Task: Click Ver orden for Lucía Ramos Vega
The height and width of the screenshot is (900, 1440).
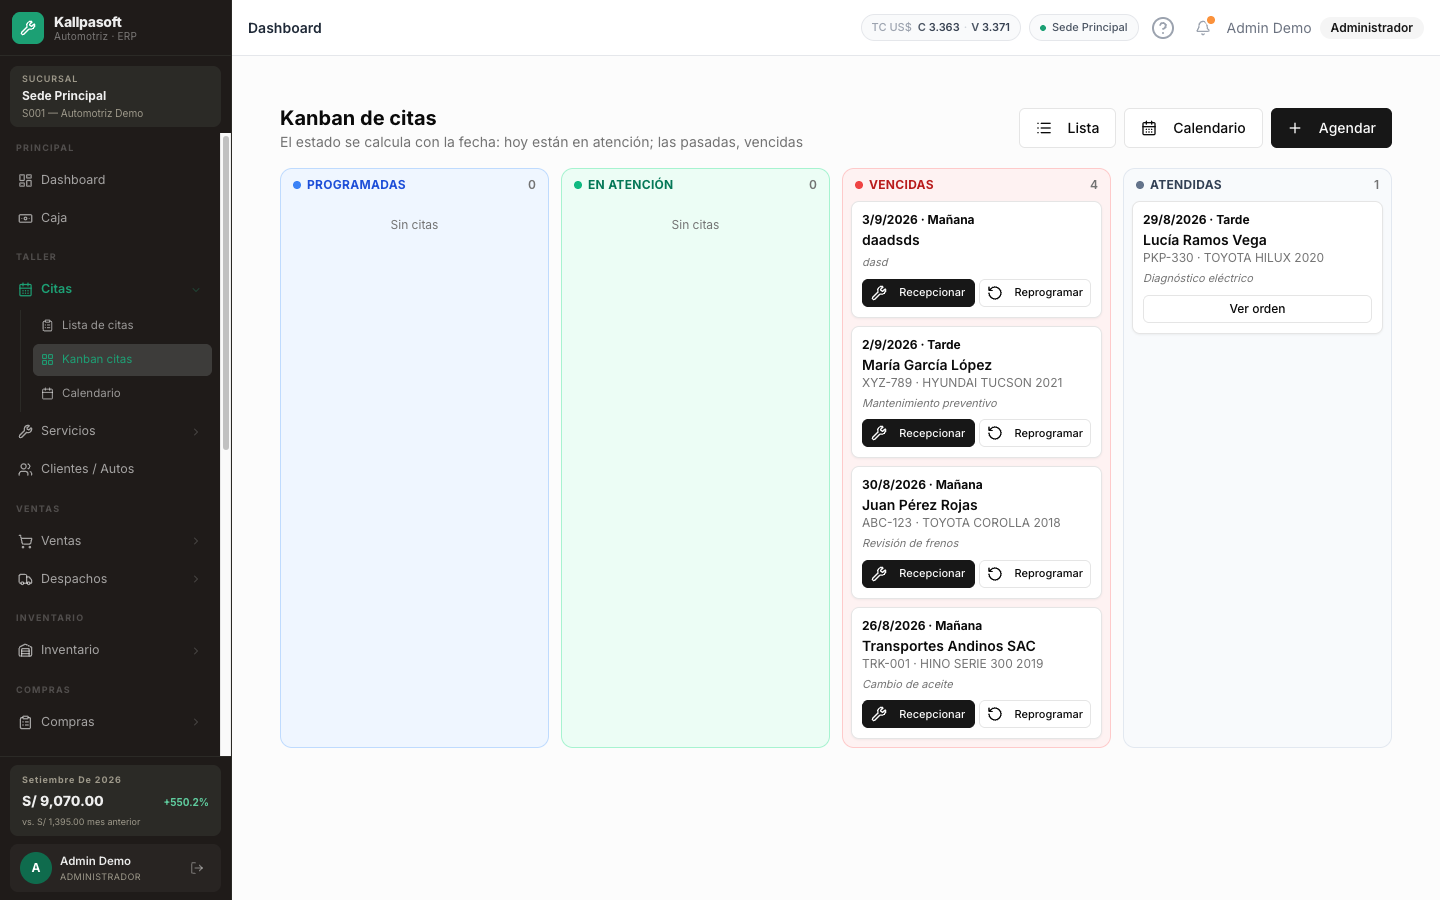Action: [x=1257, y=309]
